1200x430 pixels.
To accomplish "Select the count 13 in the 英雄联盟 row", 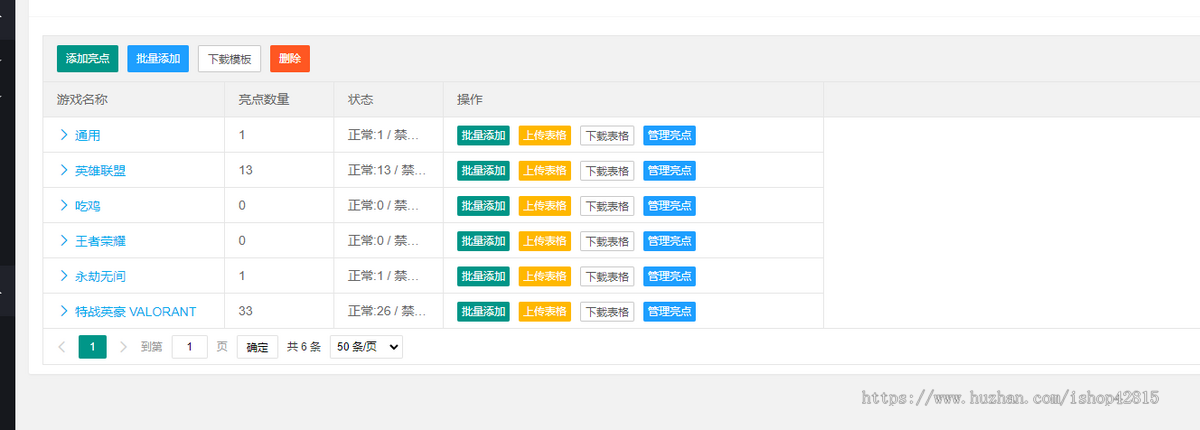I will [246, 170].
